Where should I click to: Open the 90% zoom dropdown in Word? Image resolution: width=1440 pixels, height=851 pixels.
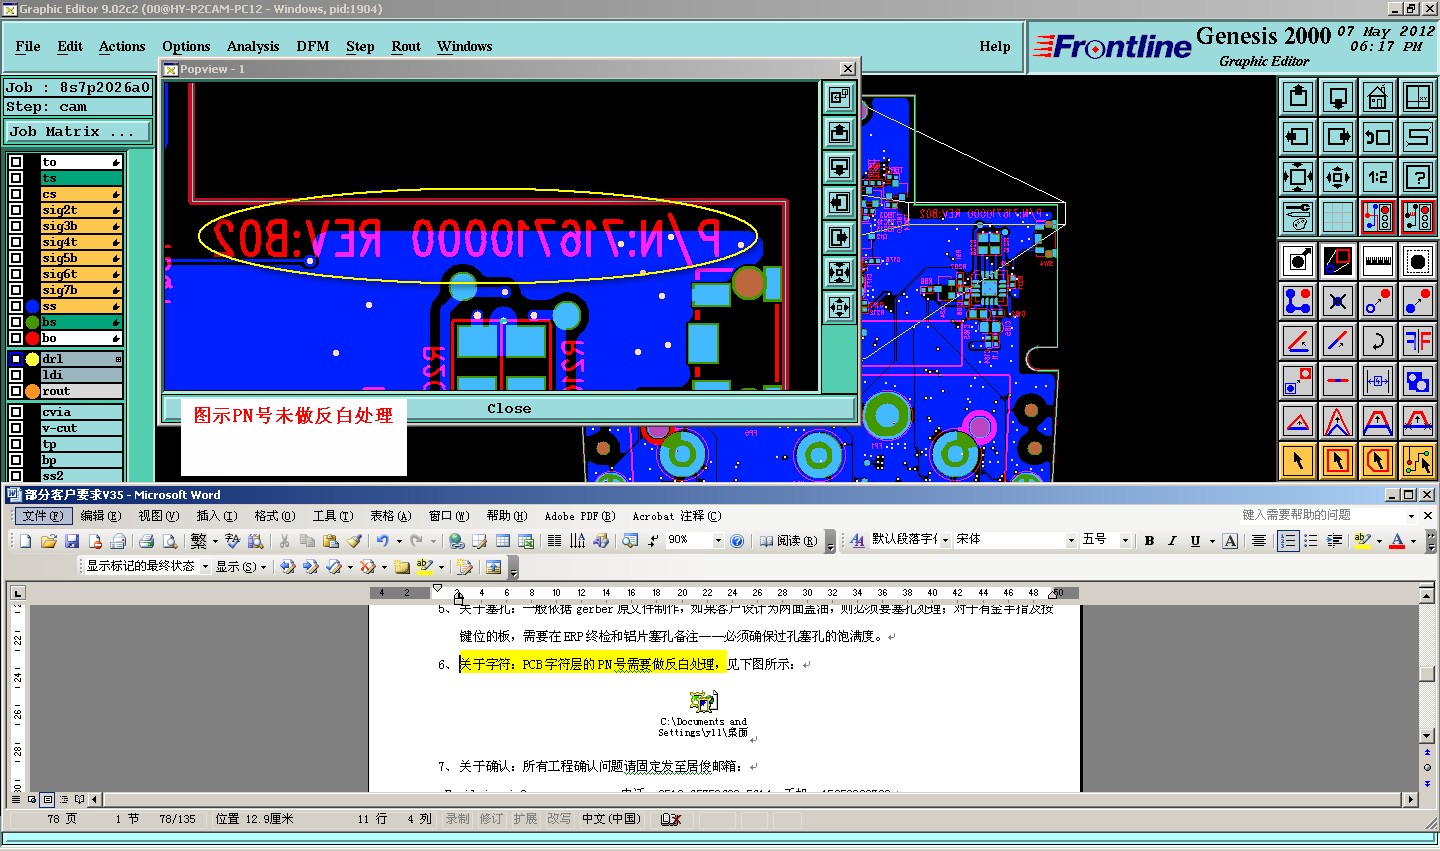[718, 541]
